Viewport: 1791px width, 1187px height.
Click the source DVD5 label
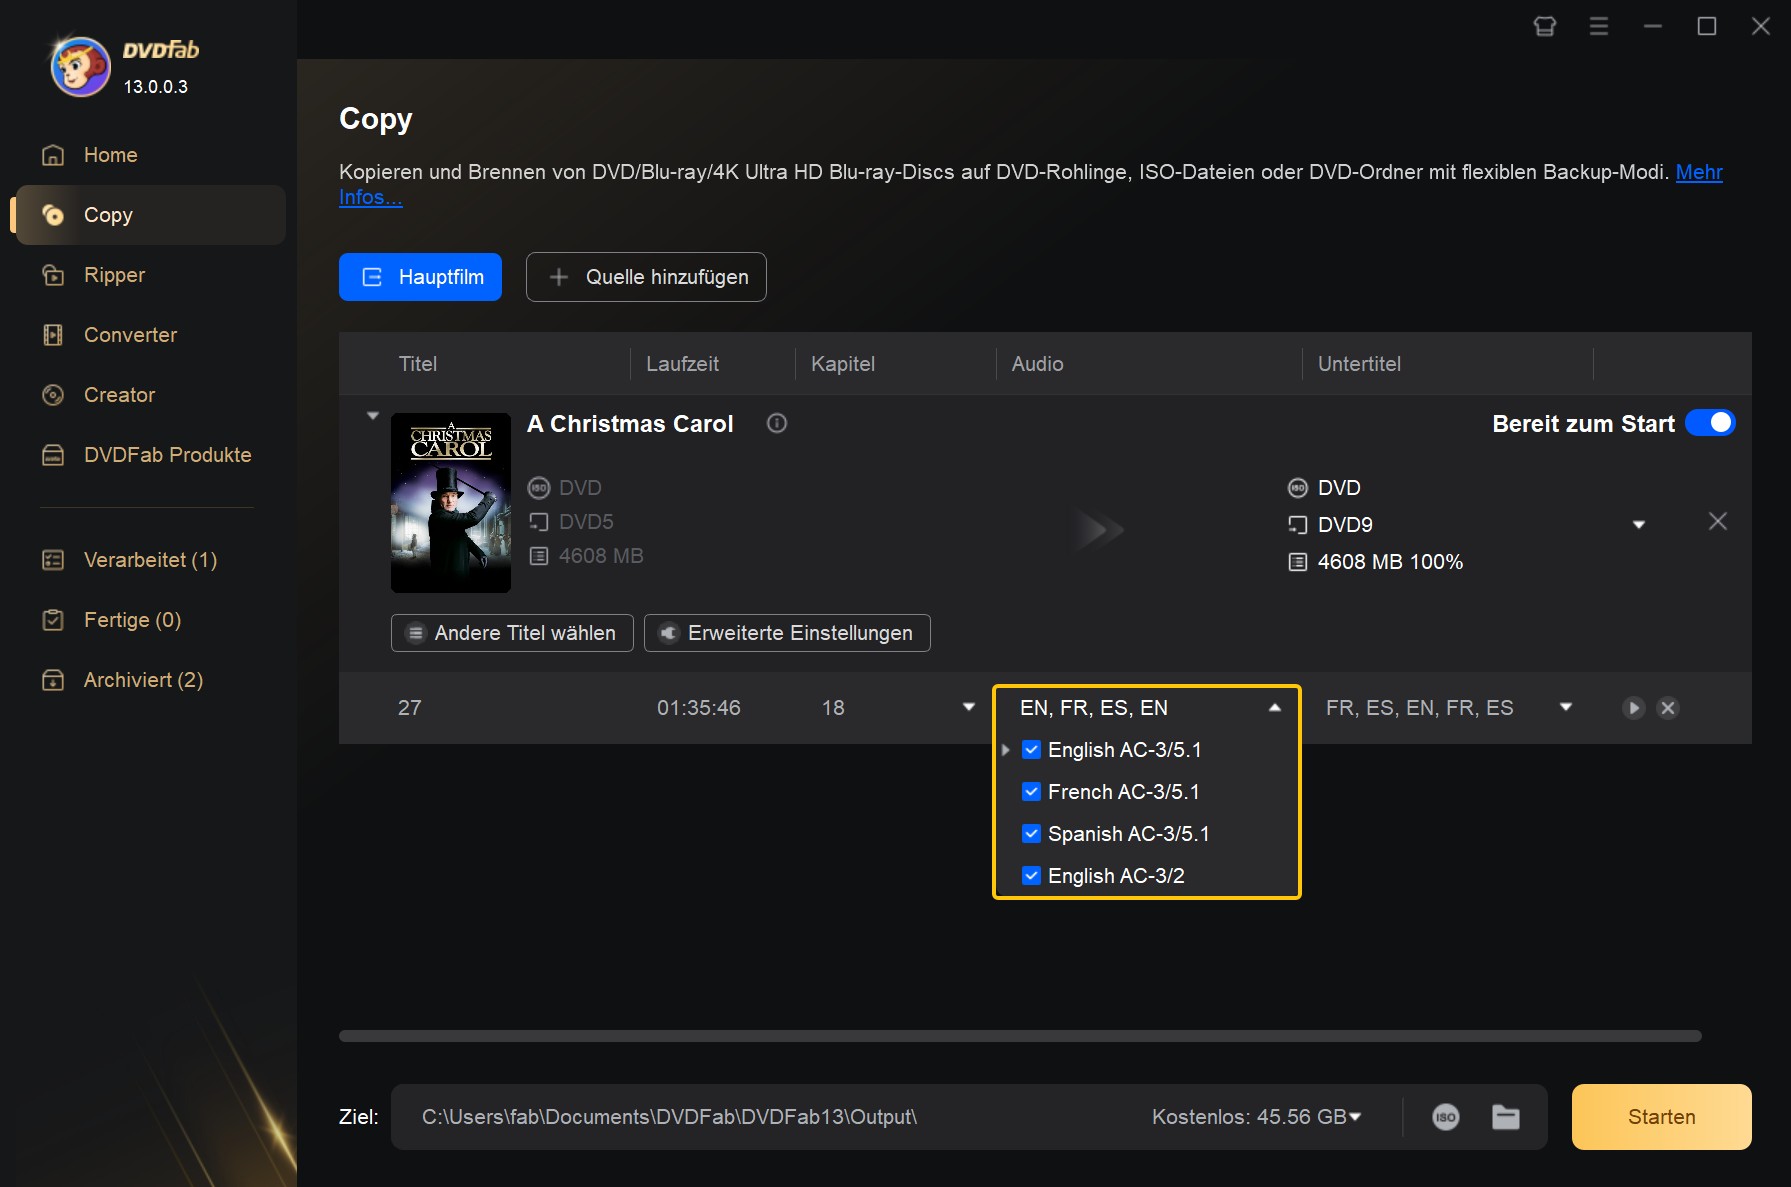(586, 522)
